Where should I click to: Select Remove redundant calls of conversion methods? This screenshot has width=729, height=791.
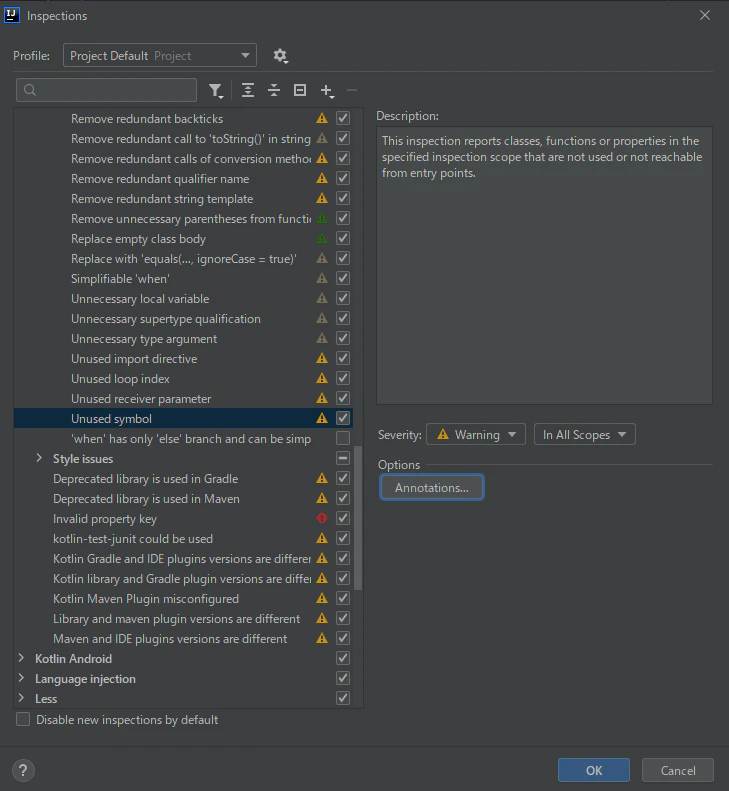183,158
